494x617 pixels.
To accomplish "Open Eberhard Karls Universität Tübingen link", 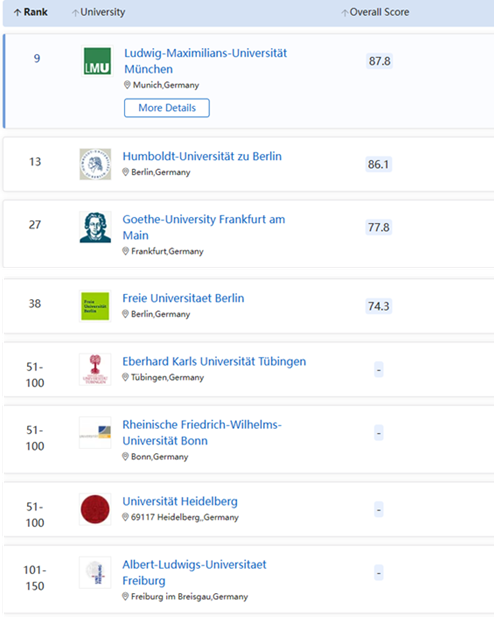I will coord(214,361).
